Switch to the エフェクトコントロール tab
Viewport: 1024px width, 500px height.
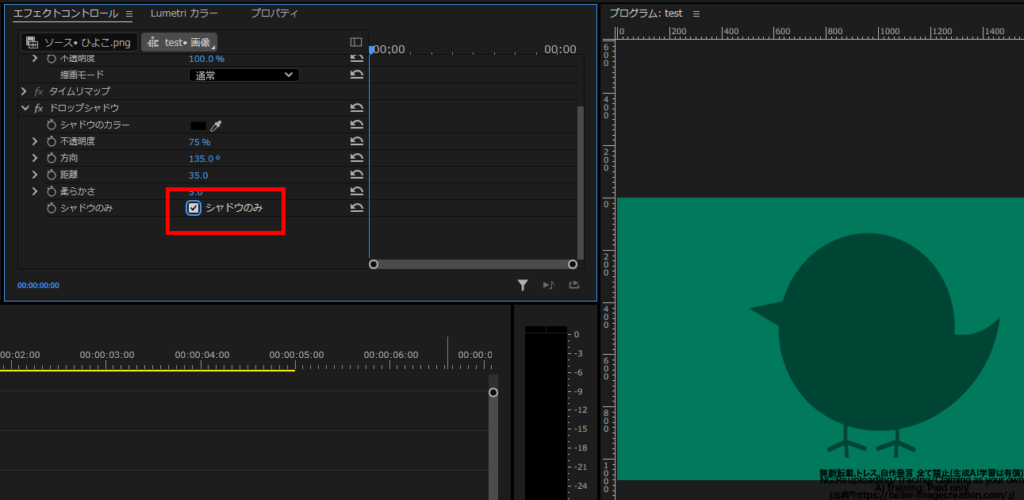click(66, 14)
